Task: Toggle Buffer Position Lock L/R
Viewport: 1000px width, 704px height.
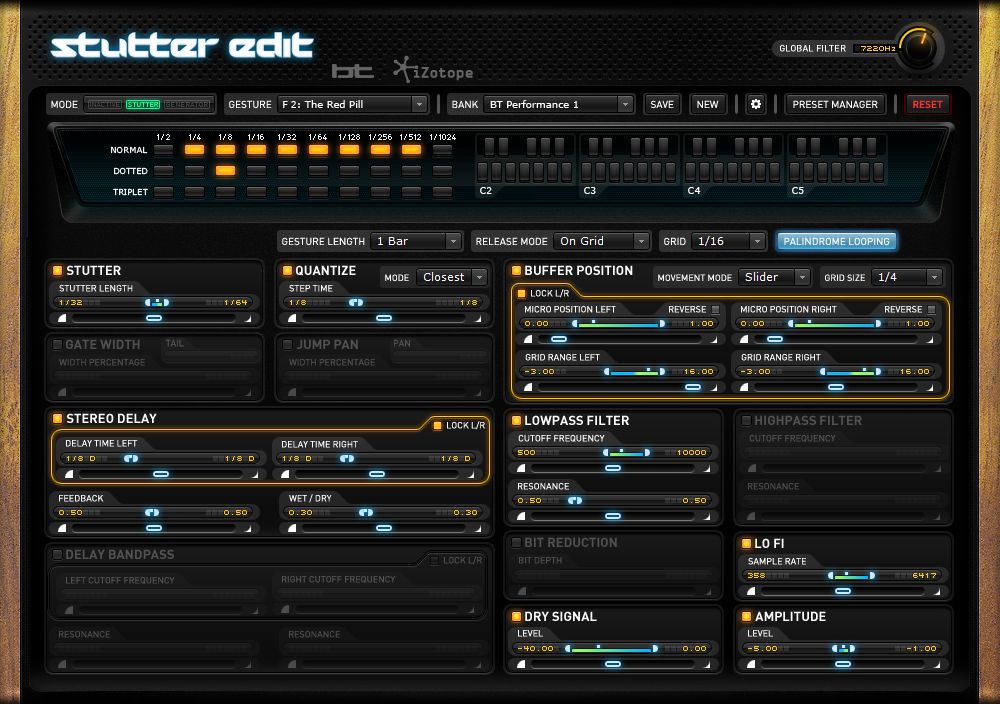Action: (522, 293)
